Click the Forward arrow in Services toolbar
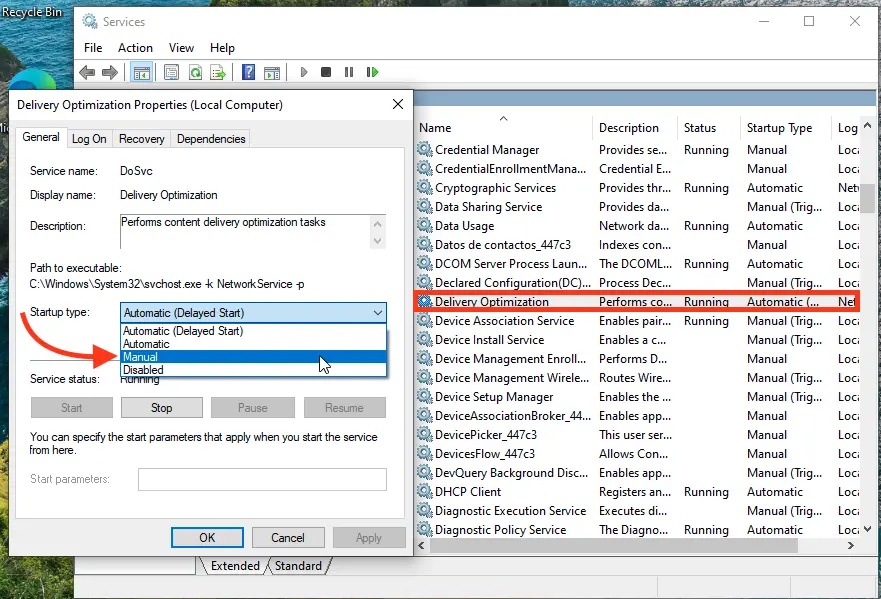 pos(111,72)
